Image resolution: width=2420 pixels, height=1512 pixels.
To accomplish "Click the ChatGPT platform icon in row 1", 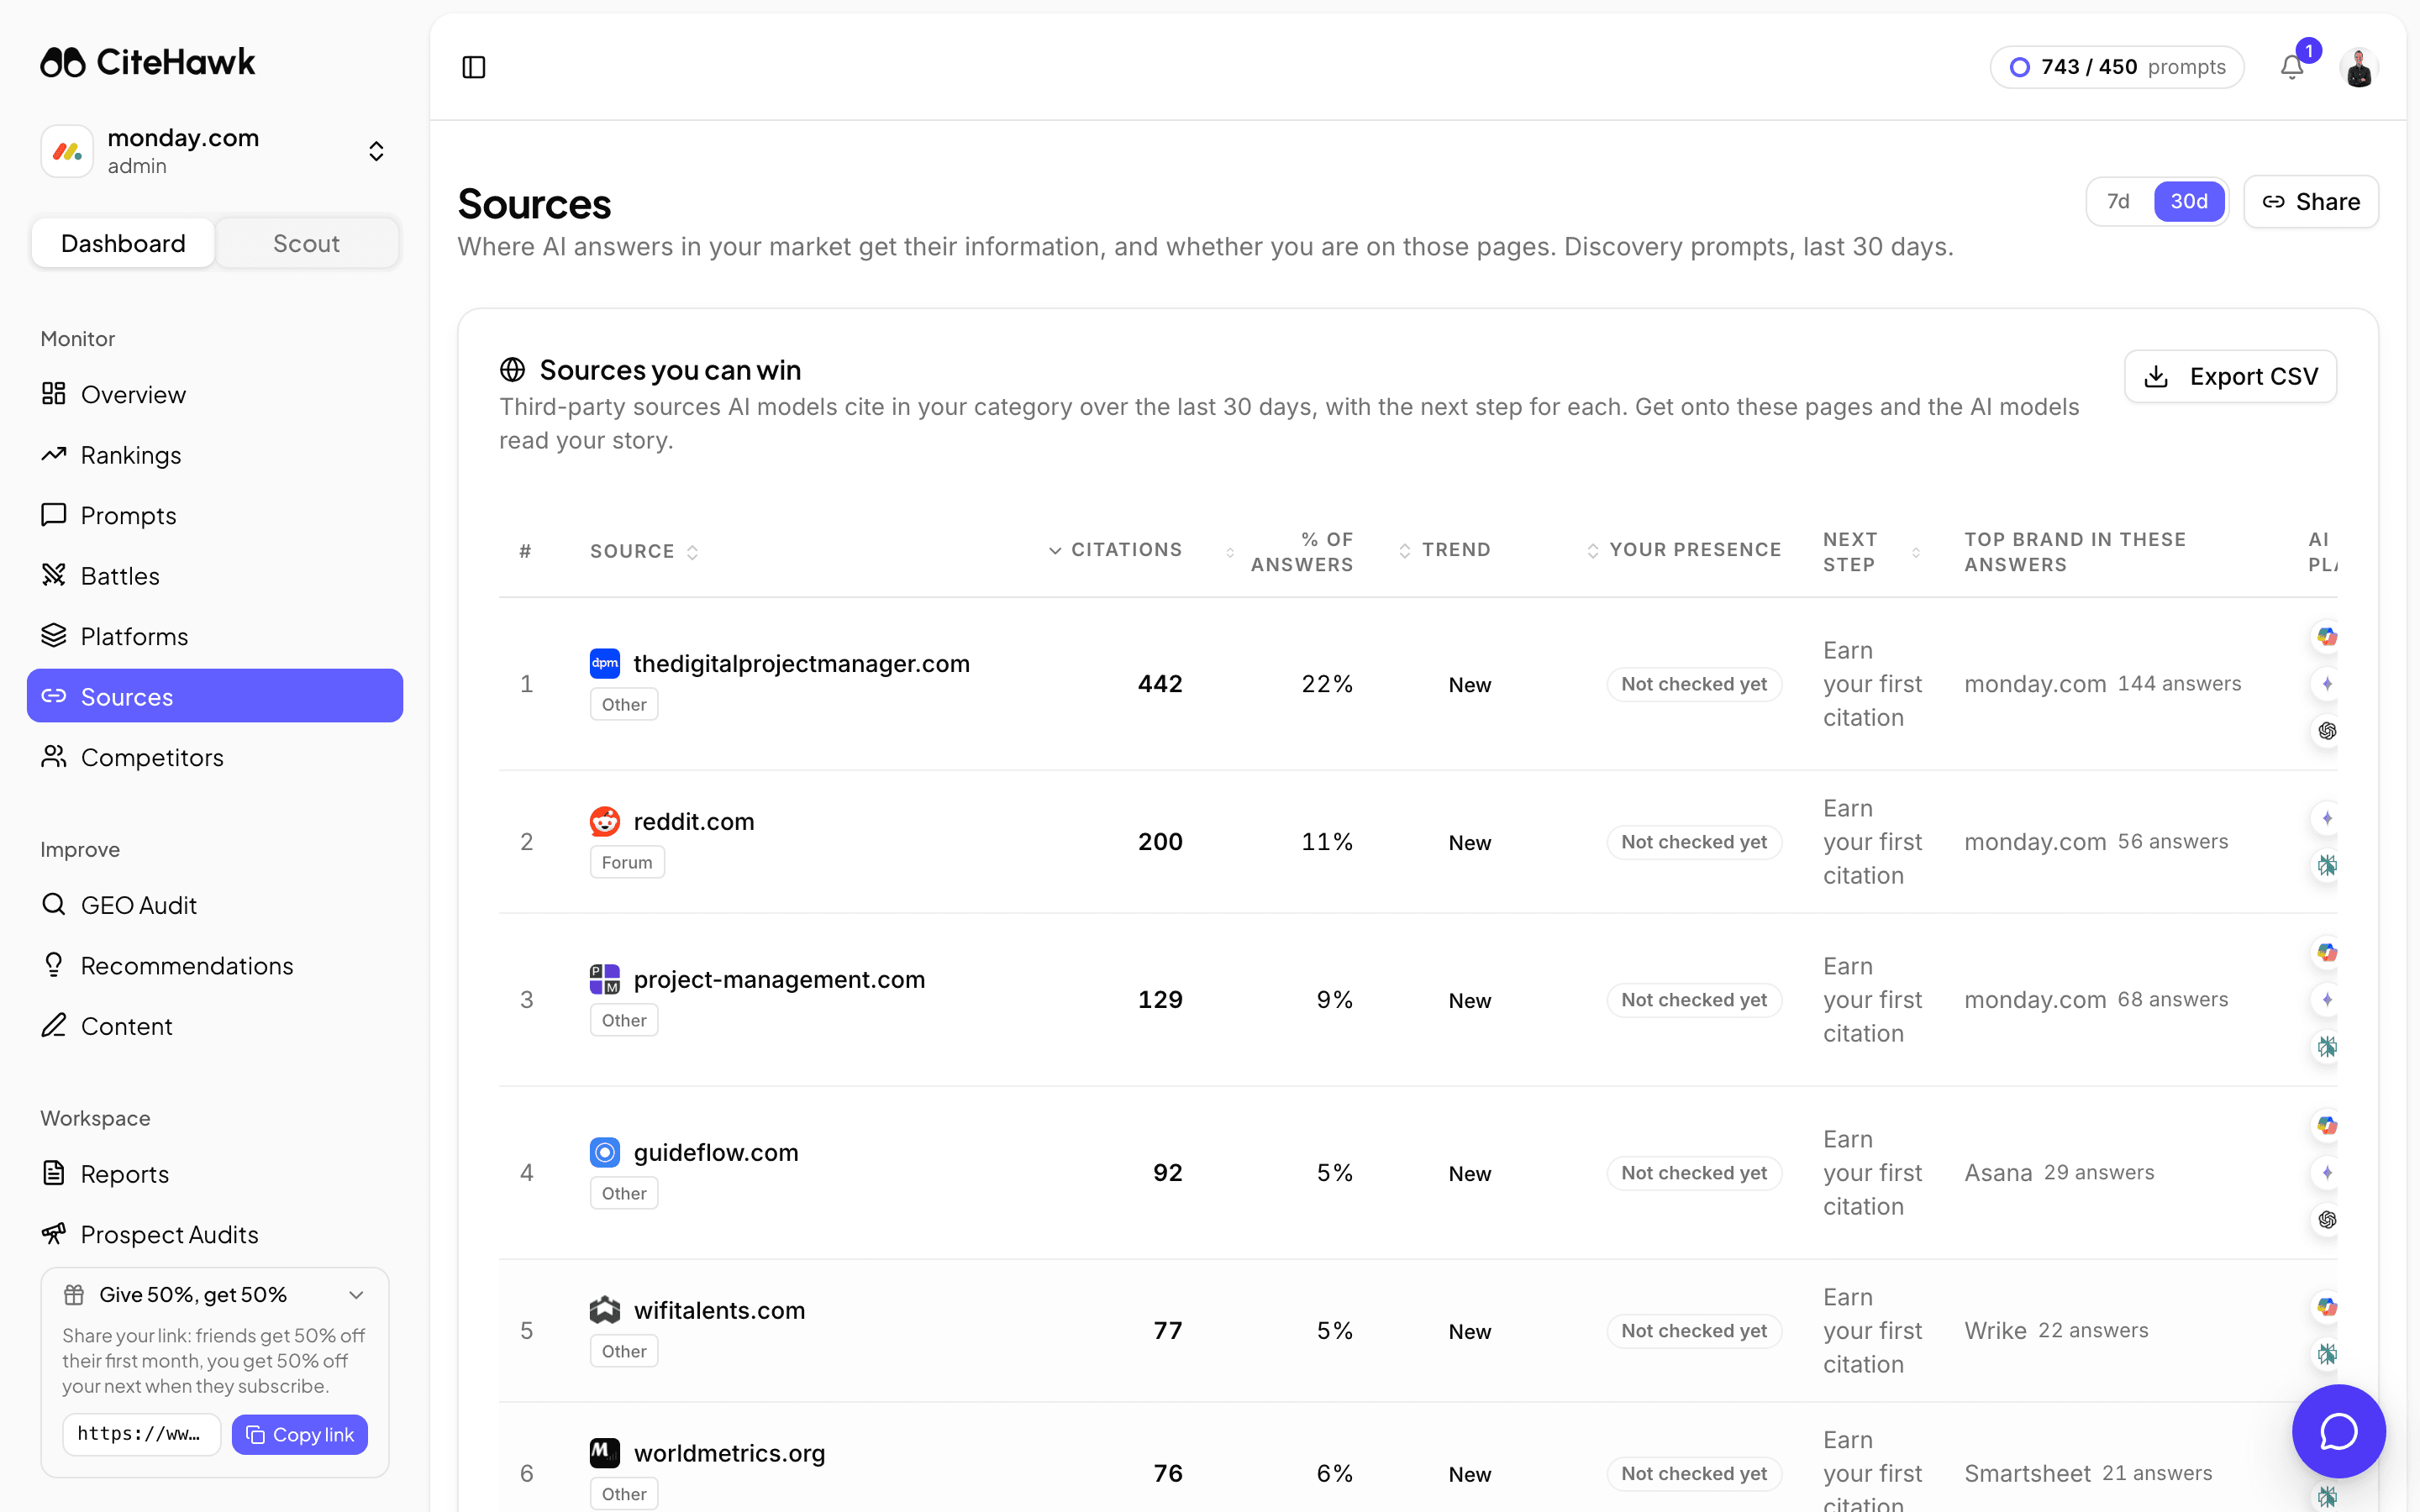I will (x=2327, y=731).
